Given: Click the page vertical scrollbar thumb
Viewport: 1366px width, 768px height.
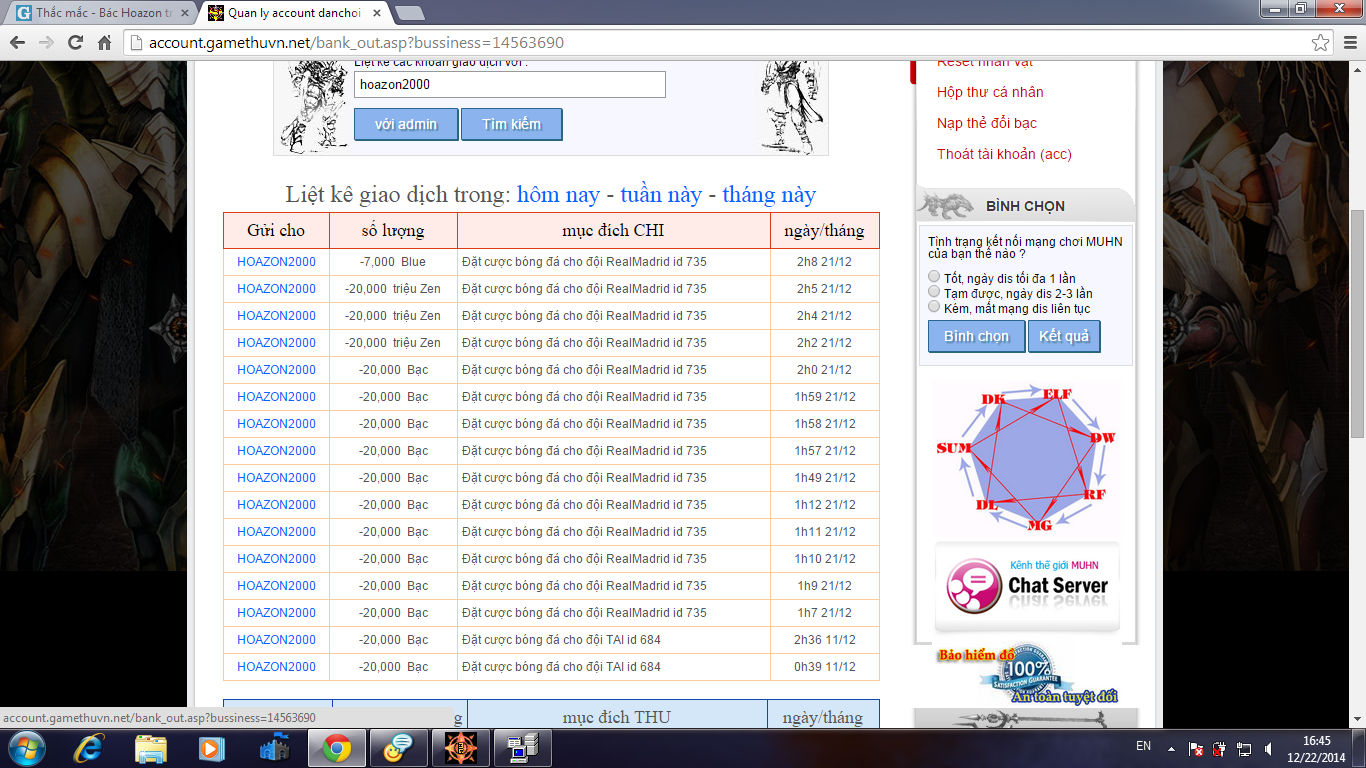Looking at the screenshot, I should [1357, 323].
